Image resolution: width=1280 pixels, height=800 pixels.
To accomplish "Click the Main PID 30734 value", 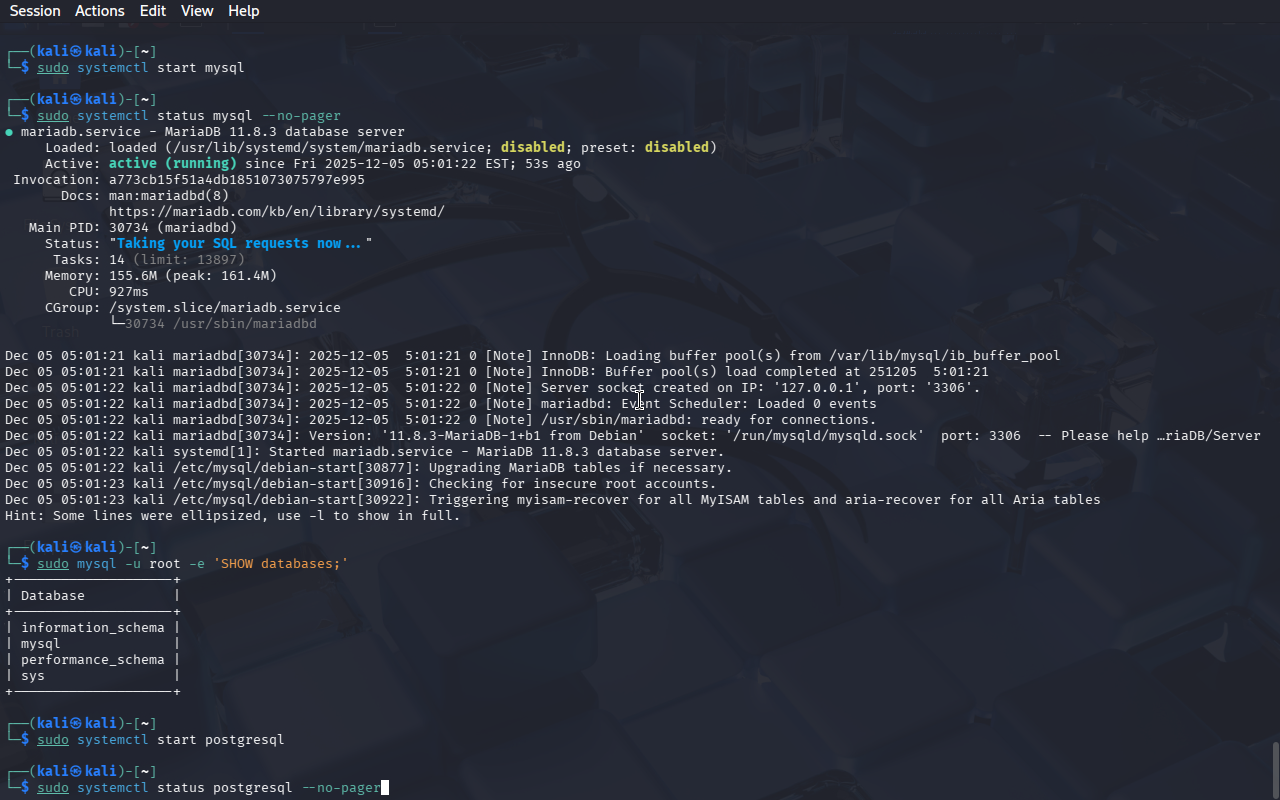I will point(132,228).
